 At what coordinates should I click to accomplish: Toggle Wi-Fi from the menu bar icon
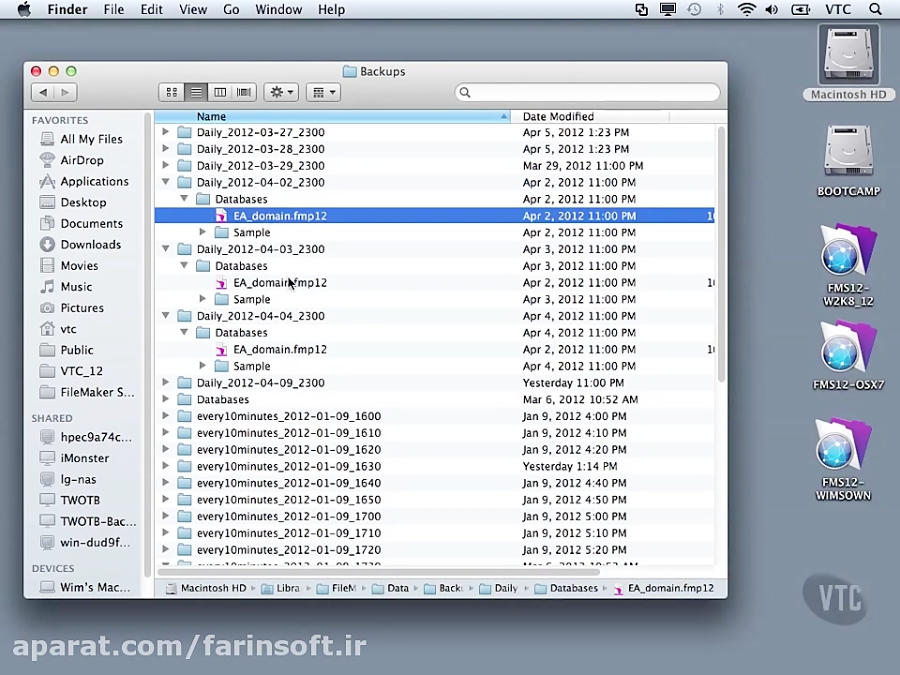(747, 9)
